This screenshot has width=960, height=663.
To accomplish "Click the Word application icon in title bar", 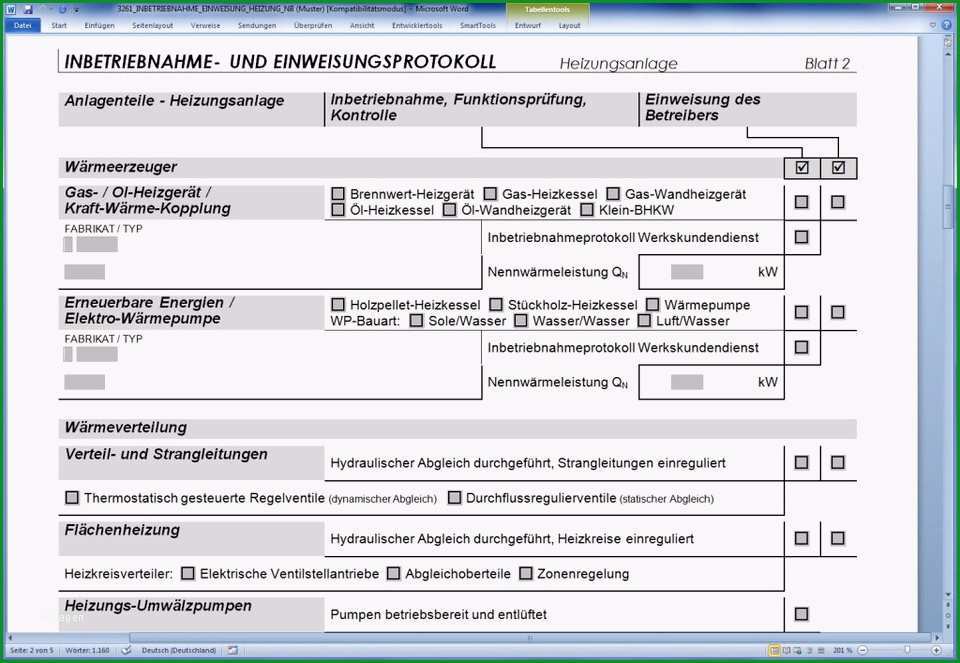I will click(x=11, y=9).
